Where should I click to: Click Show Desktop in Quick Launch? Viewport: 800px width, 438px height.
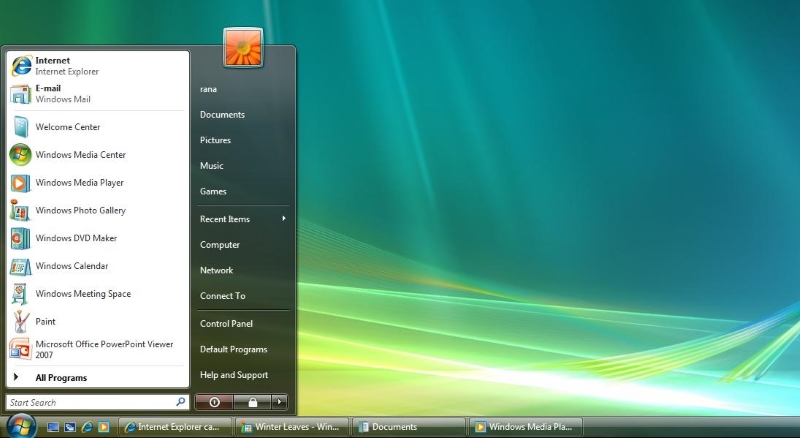53,427
